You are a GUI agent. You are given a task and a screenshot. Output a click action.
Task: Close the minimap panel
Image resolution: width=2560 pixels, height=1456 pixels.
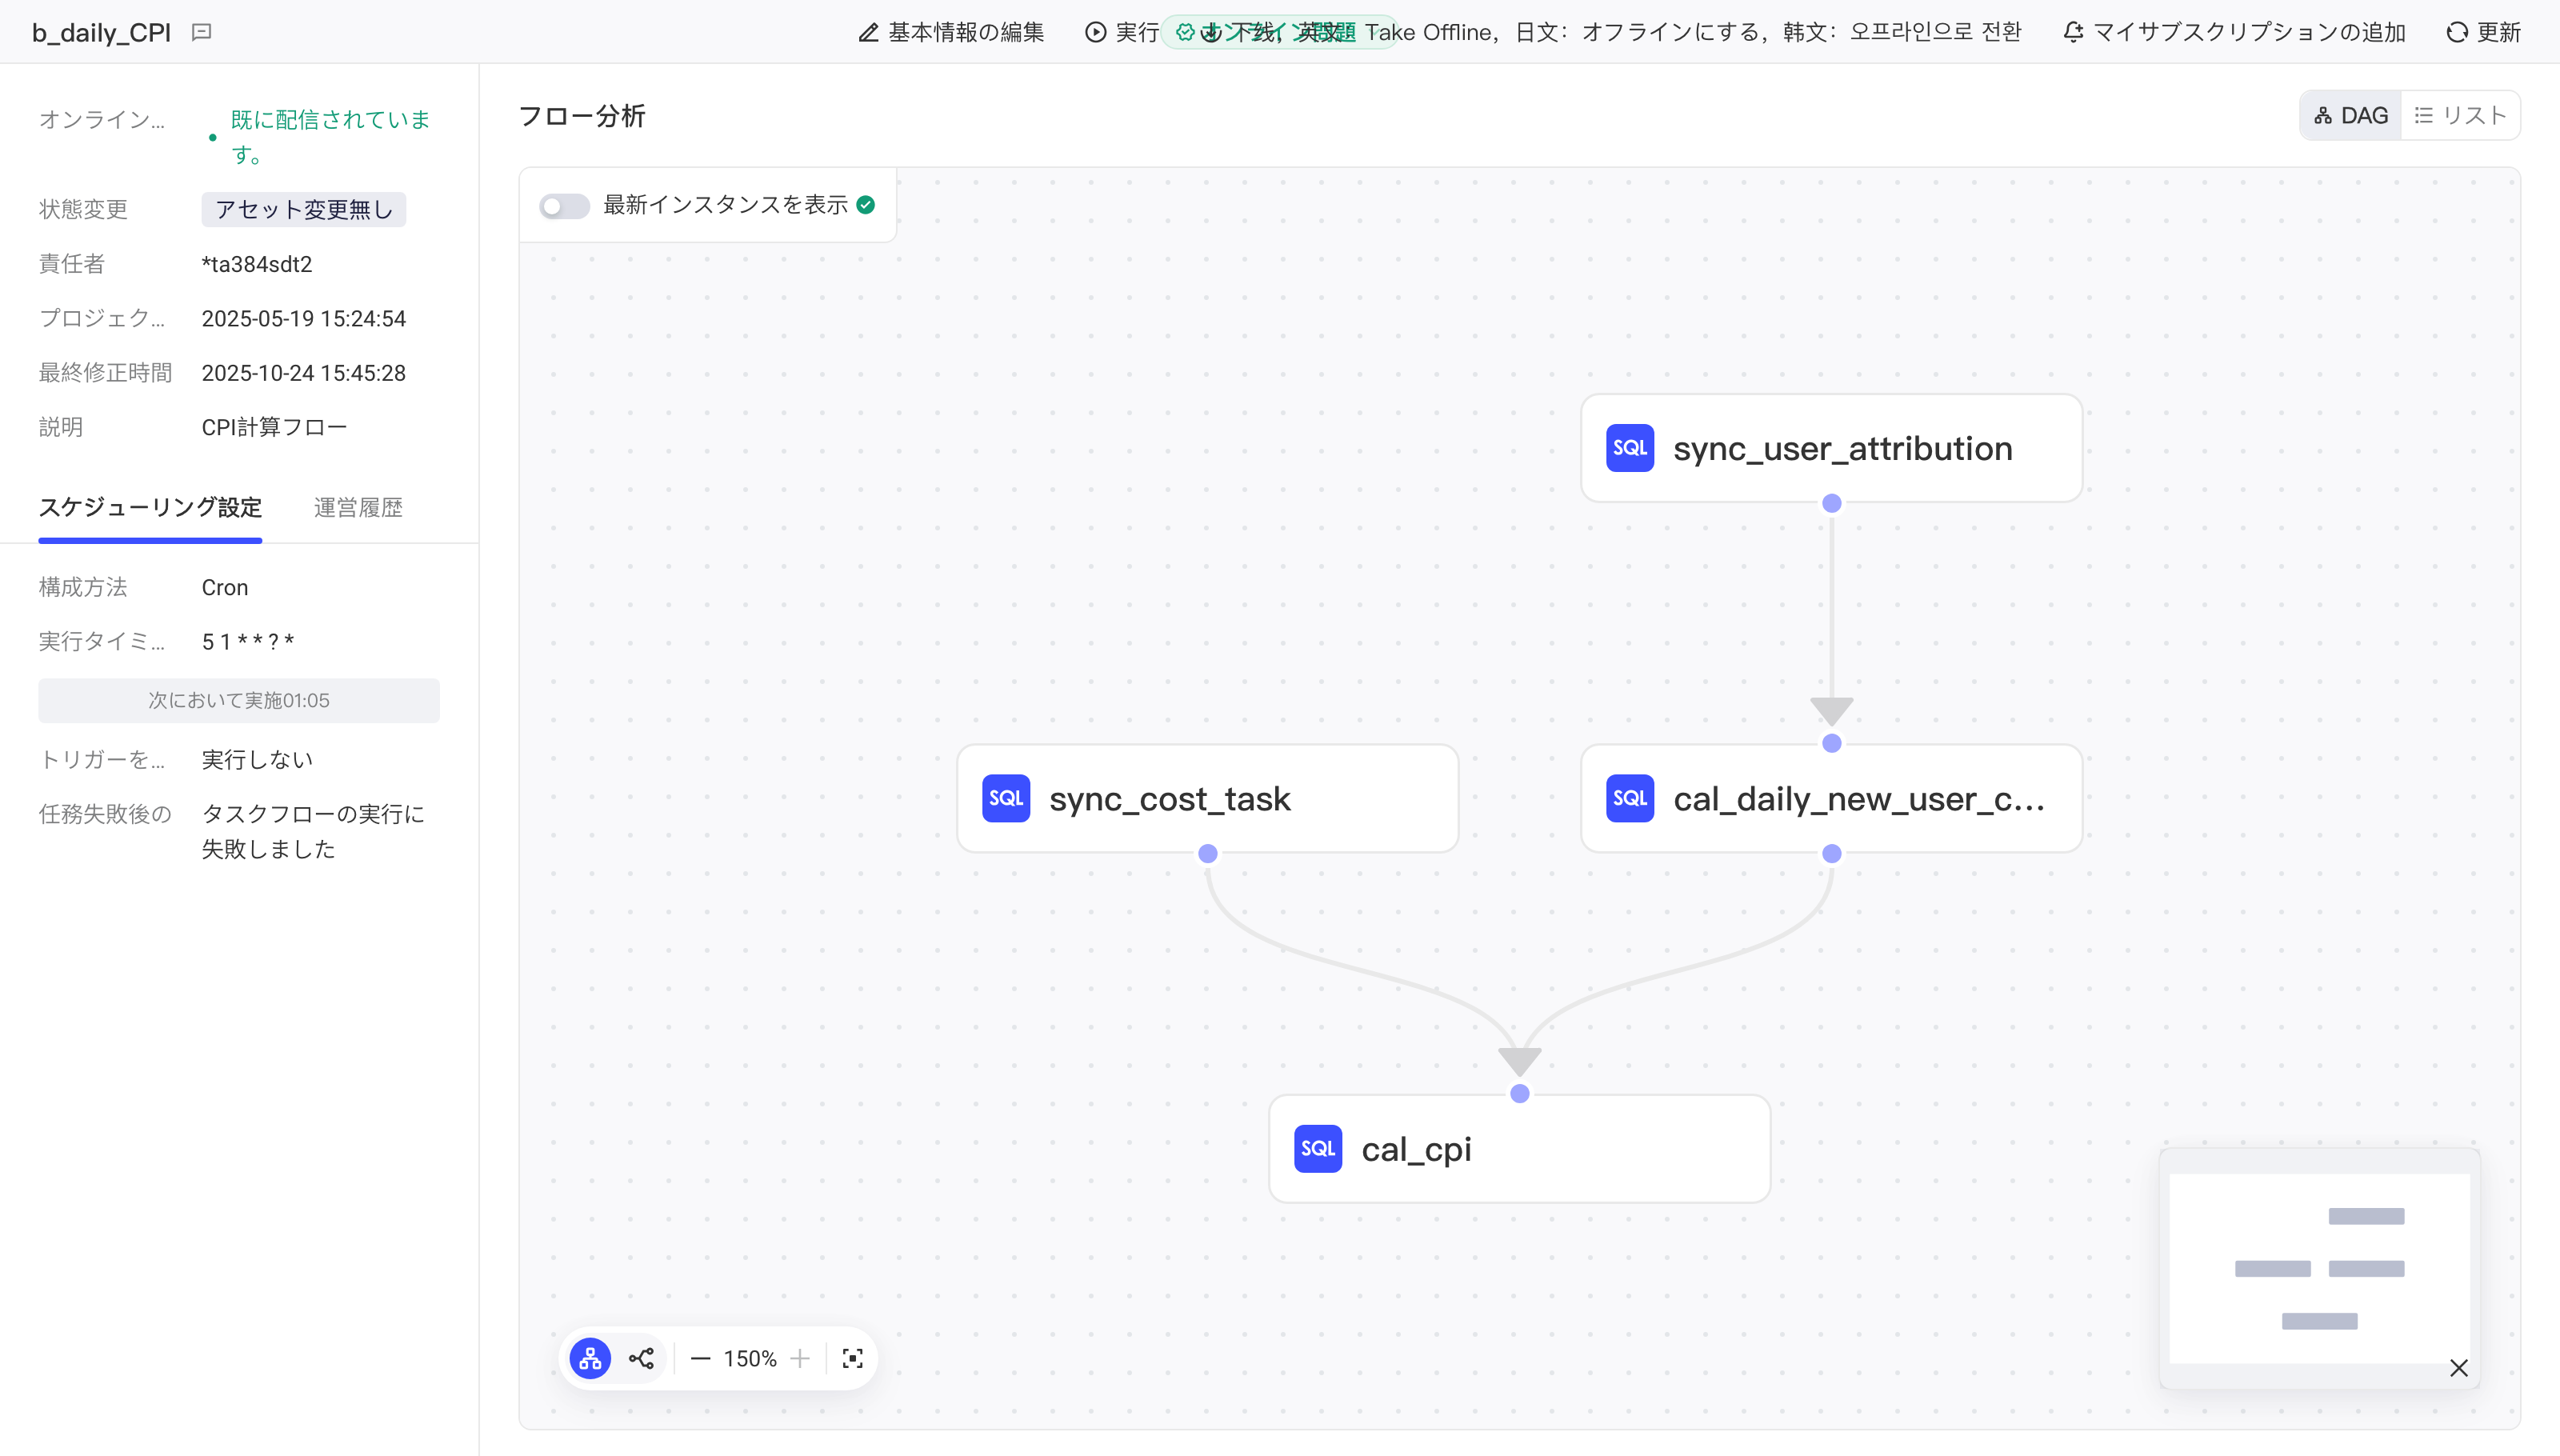(x=2458, y=1368)
